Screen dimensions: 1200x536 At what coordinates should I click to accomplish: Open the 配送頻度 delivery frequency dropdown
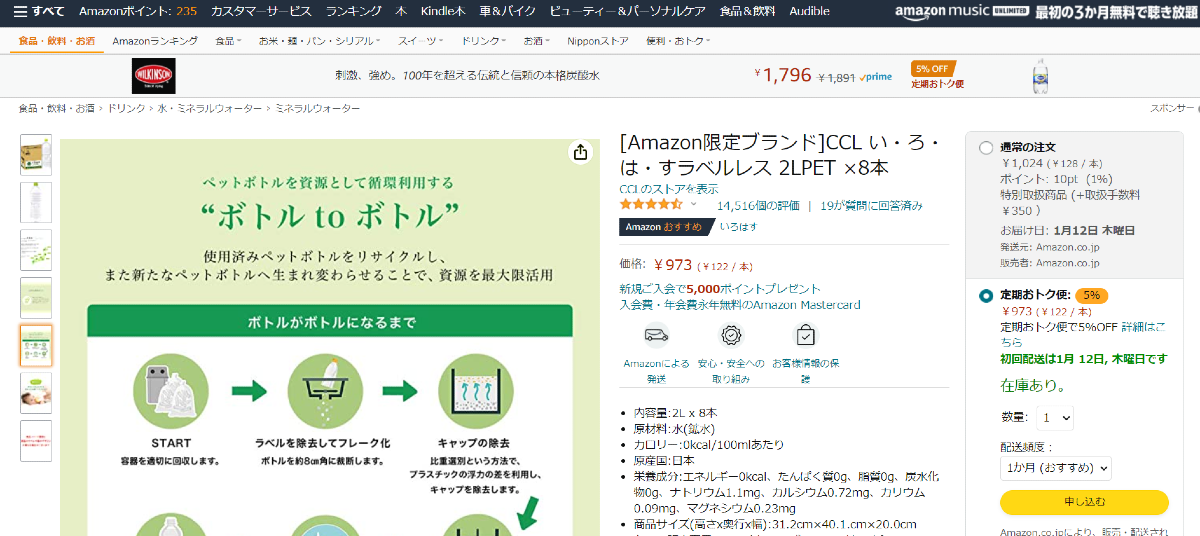click(x=1055, y=468)
